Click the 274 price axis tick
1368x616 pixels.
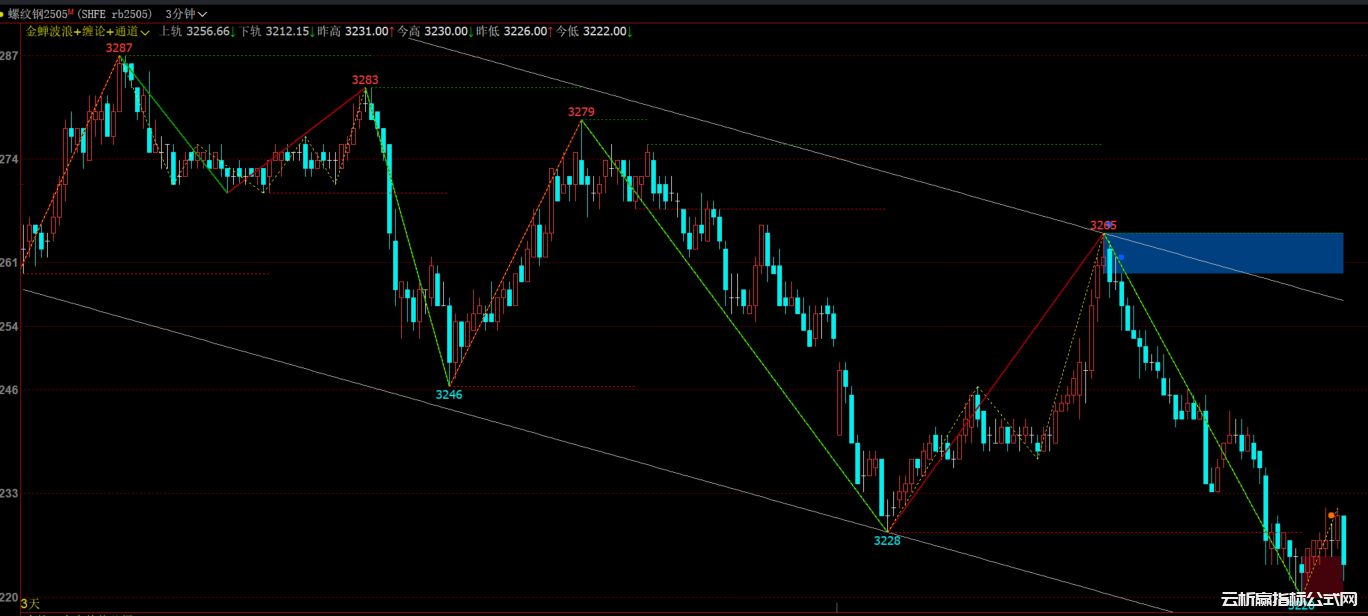click(9, 159)
